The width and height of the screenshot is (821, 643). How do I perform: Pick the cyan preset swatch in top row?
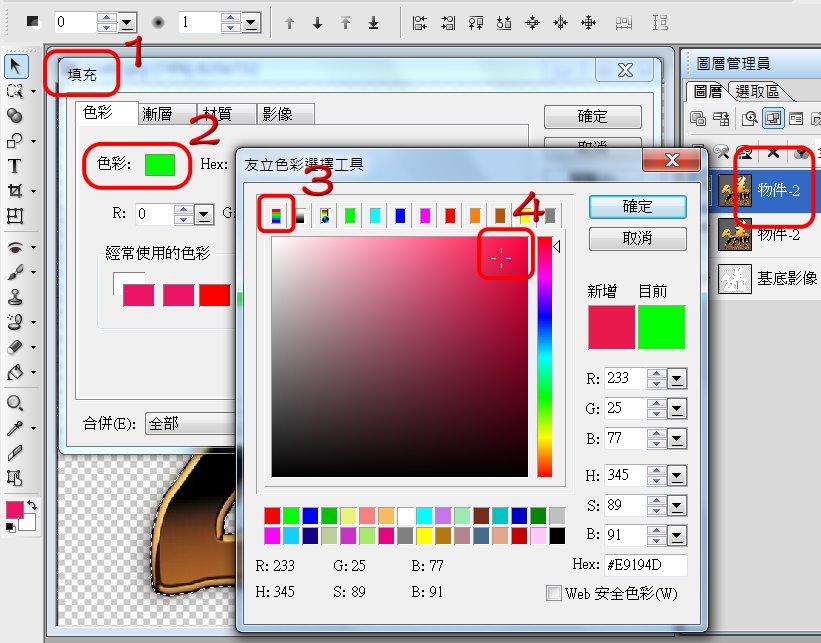pyautogui.click(x=375, y=215)
